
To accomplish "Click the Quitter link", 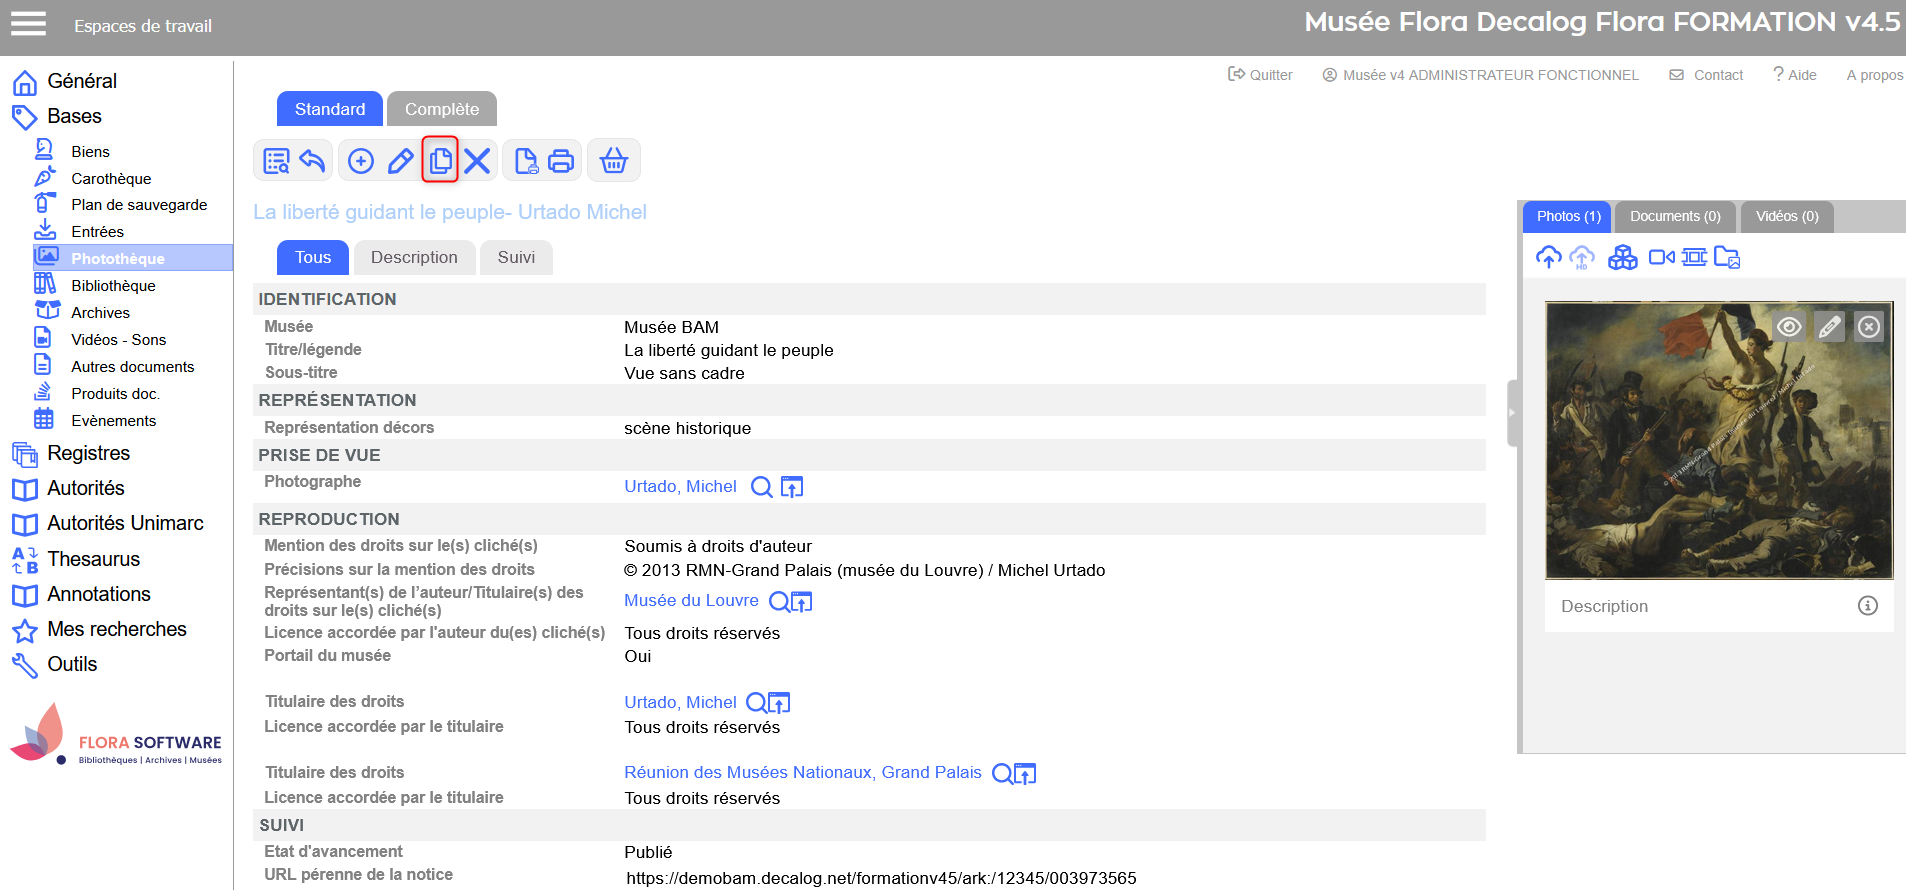I will point(1261,75).
